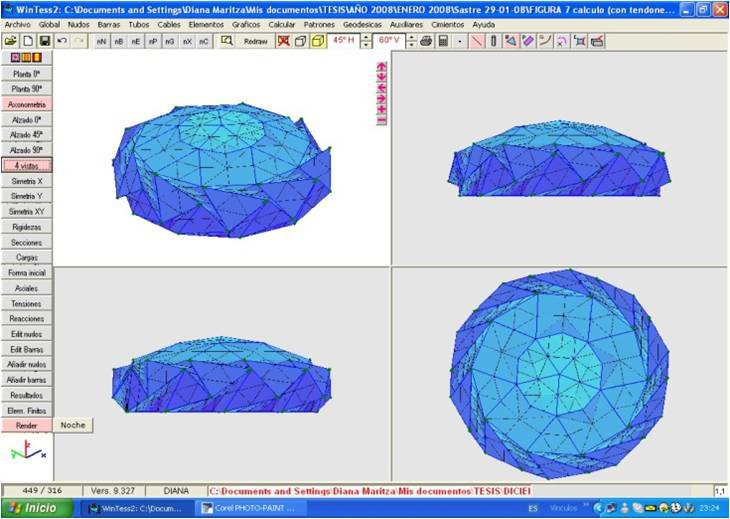Open the Calcular menu

pos(282,23)
